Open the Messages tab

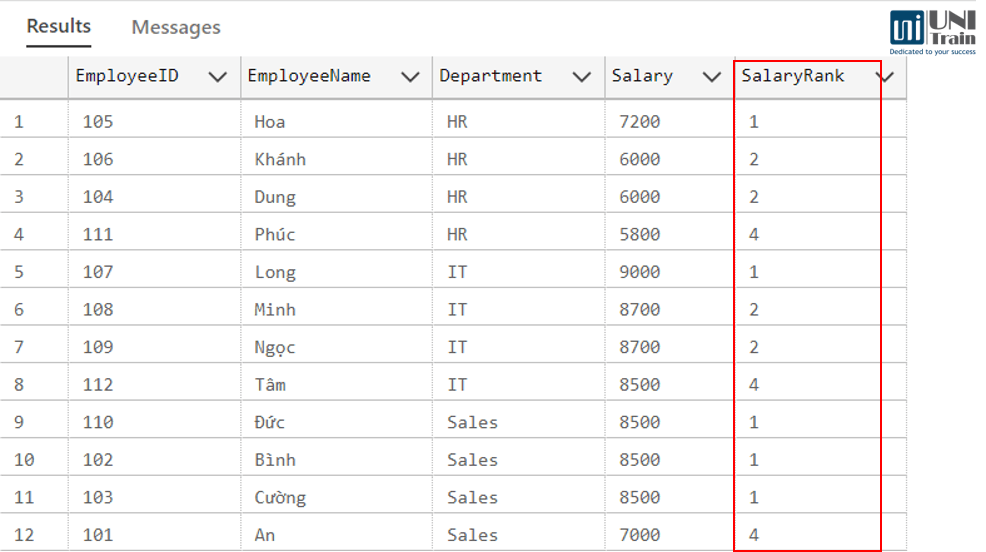point(176,27)
